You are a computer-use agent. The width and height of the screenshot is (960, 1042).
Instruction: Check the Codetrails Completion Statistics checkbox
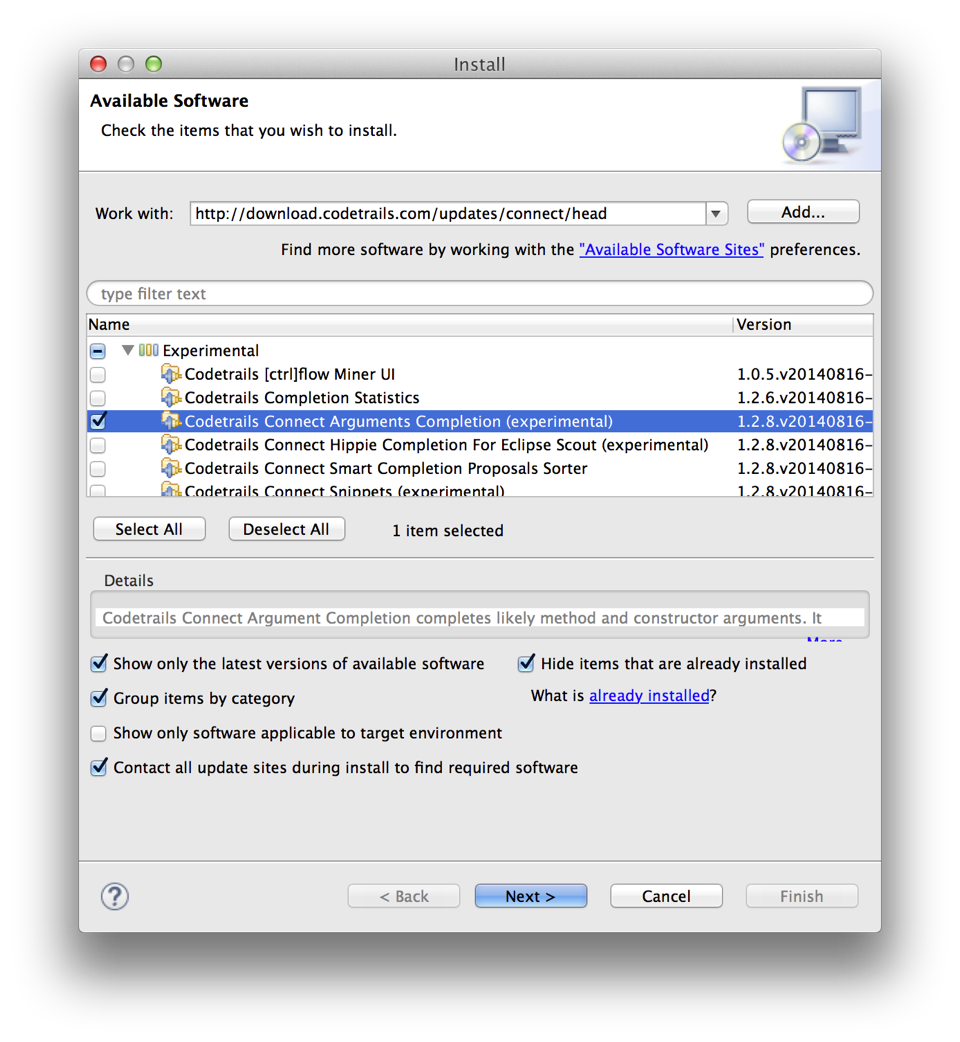tap(98, 398)
